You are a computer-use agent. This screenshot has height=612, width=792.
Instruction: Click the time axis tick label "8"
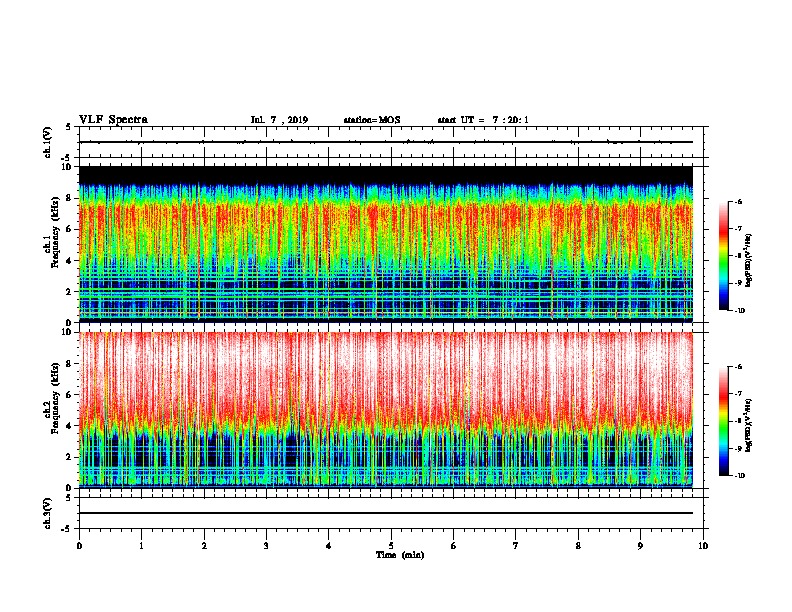(578, 546)
